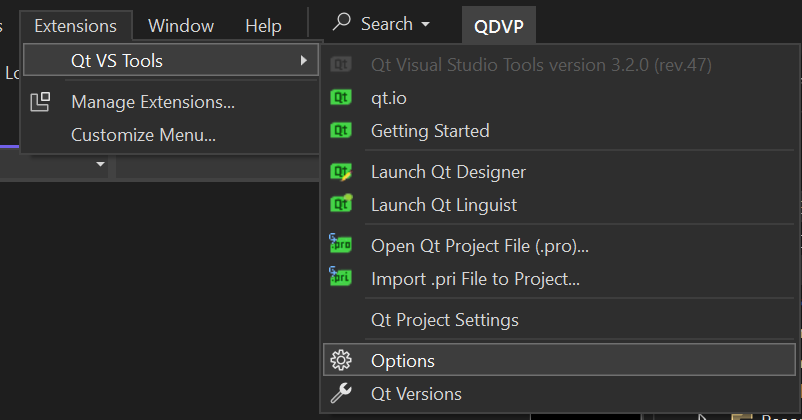Click the Qt Versions wrench icon
The image size is (802, 420).
coord(341,394)
